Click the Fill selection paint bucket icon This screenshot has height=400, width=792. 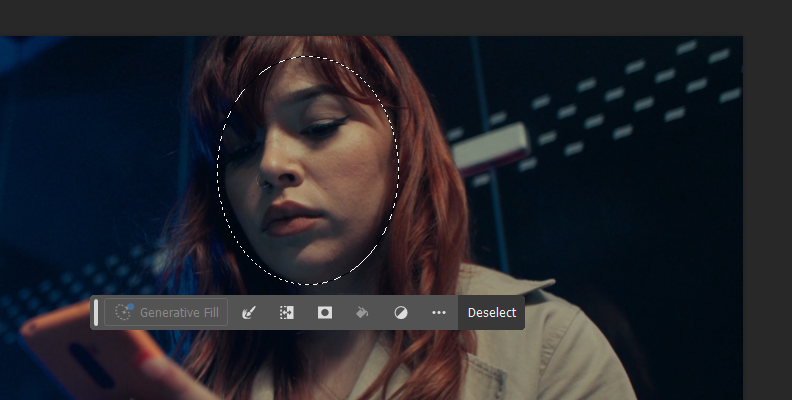tap(363, 312)
